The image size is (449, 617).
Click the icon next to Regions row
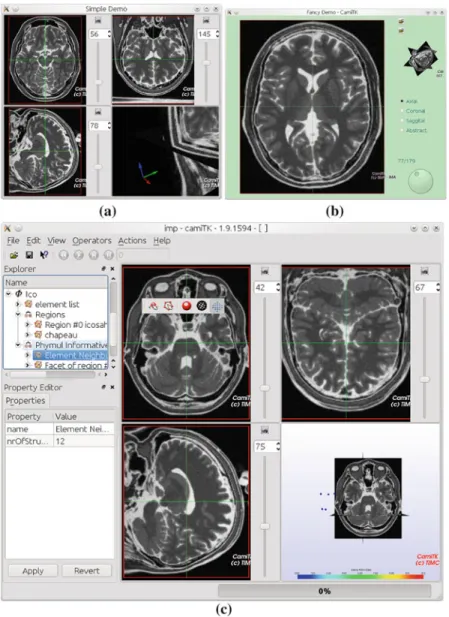[x=28, y=314]
